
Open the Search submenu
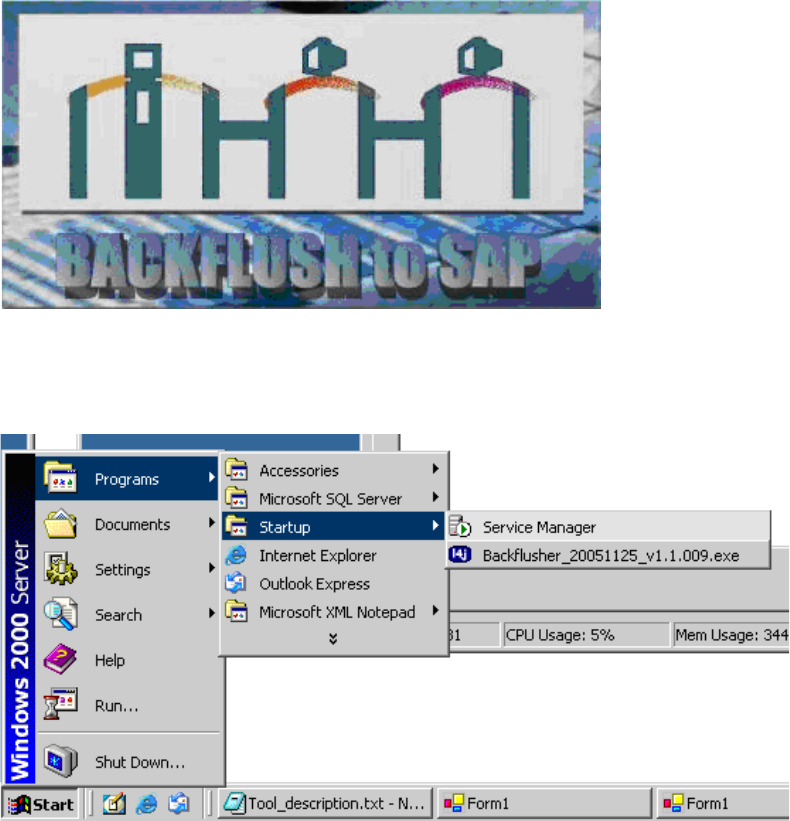coord(127,614)
